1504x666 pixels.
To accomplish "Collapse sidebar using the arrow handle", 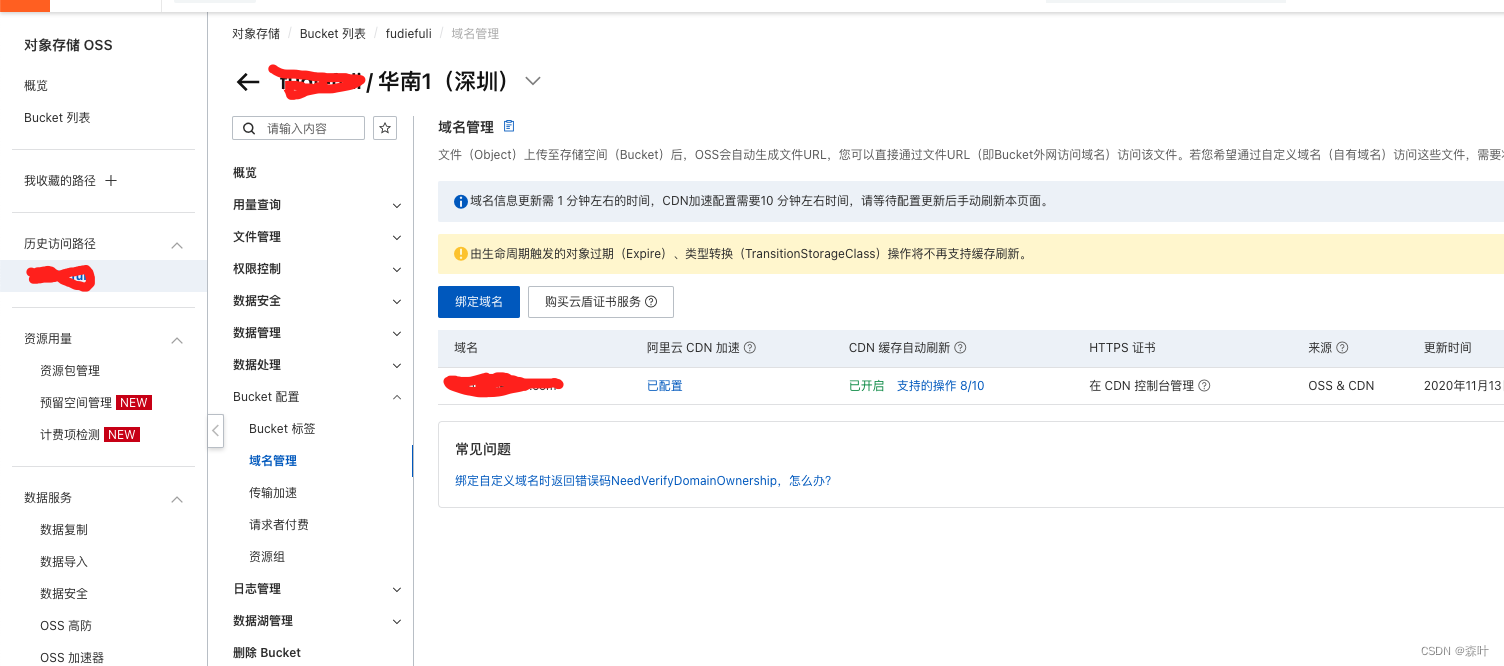I will [x=215, y=431].
